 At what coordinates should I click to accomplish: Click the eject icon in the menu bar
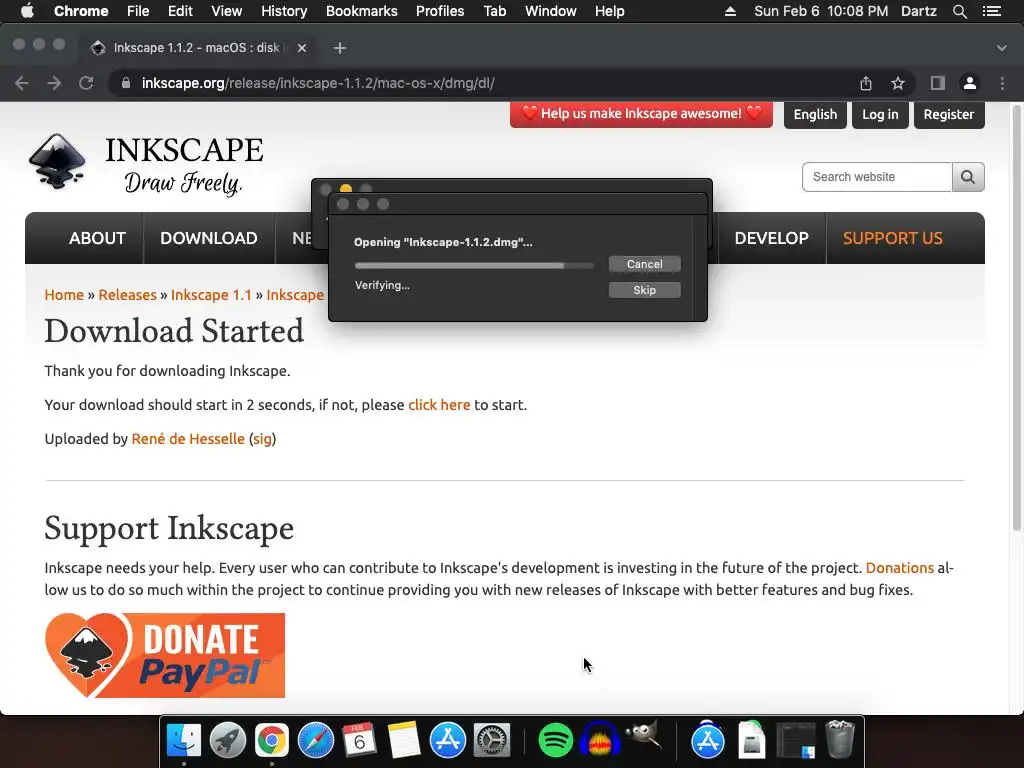[x=730, y=11]
